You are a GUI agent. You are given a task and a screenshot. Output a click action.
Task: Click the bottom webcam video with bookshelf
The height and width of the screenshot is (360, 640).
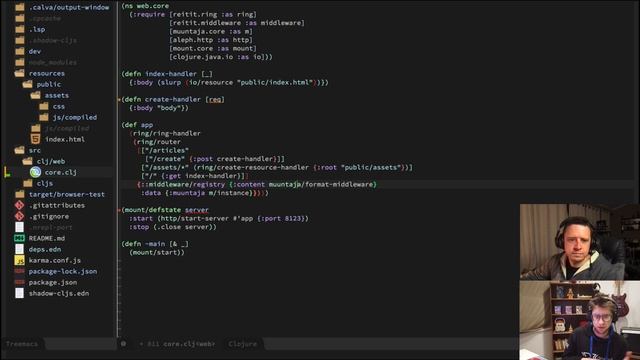pos(580,320)
